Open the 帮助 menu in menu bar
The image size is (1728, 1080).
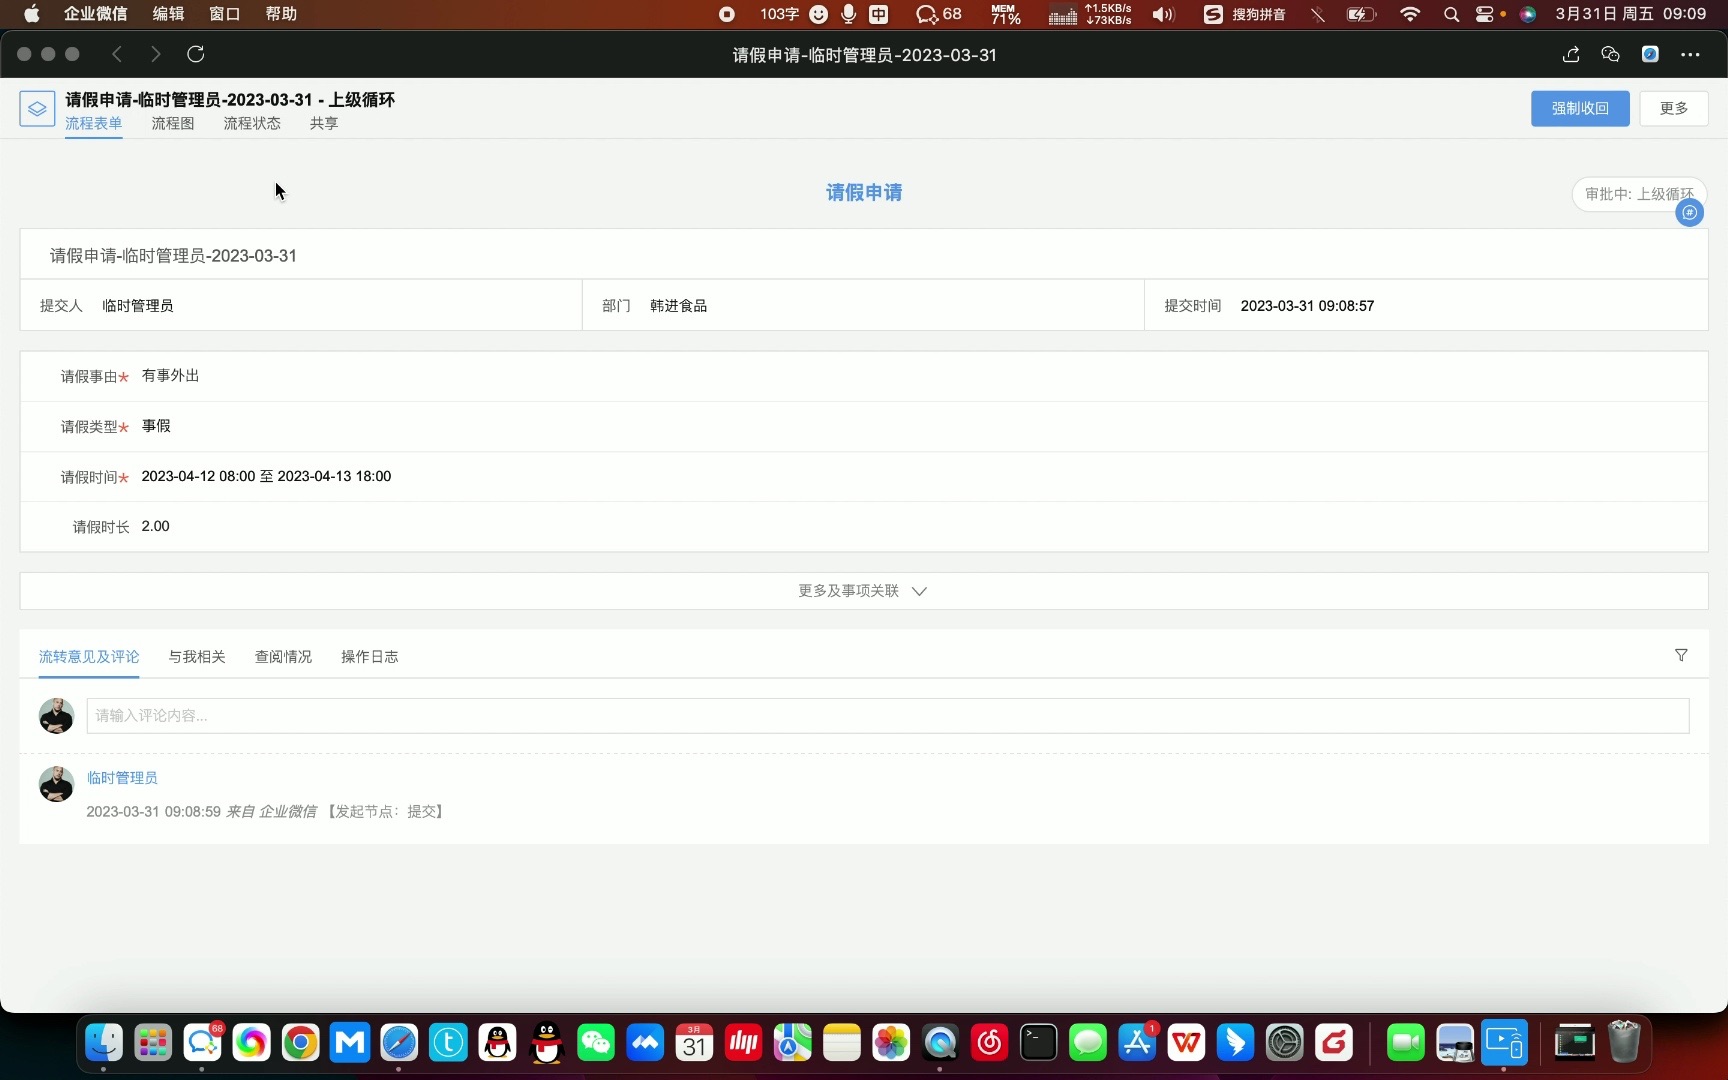tap(279, 14)
